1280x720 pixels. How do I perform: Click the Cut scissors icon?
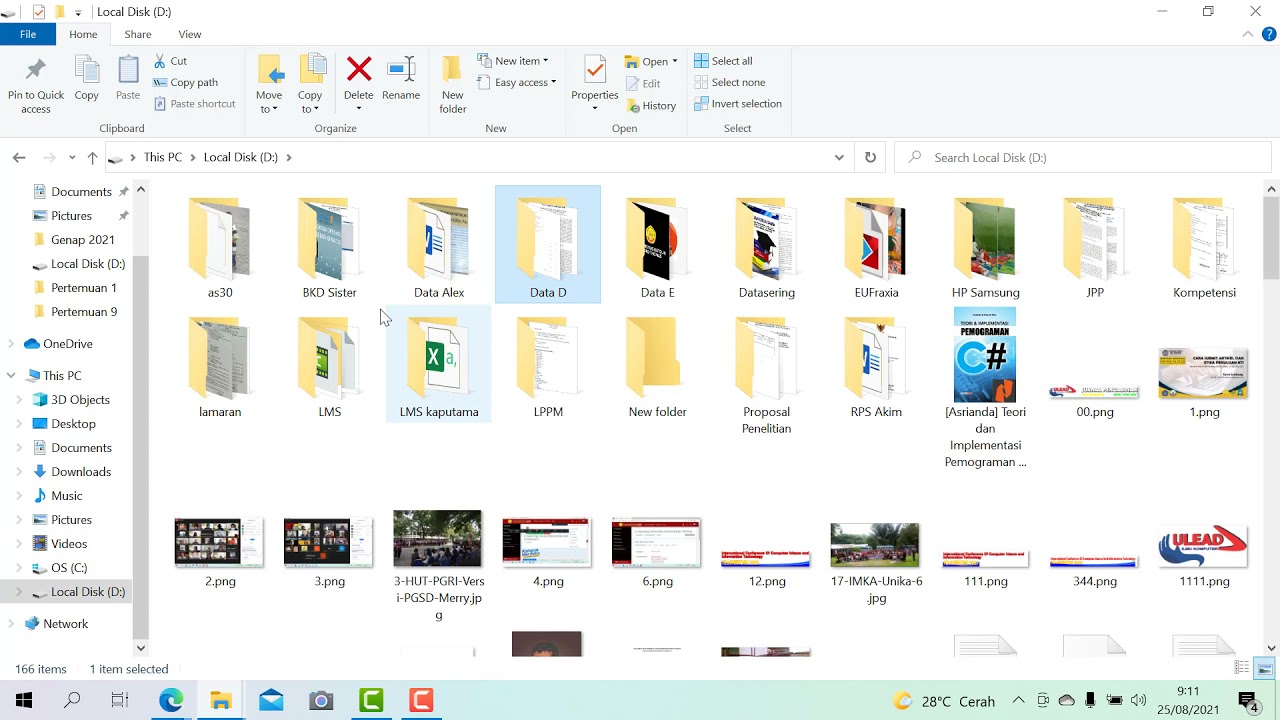click(160, 61)
